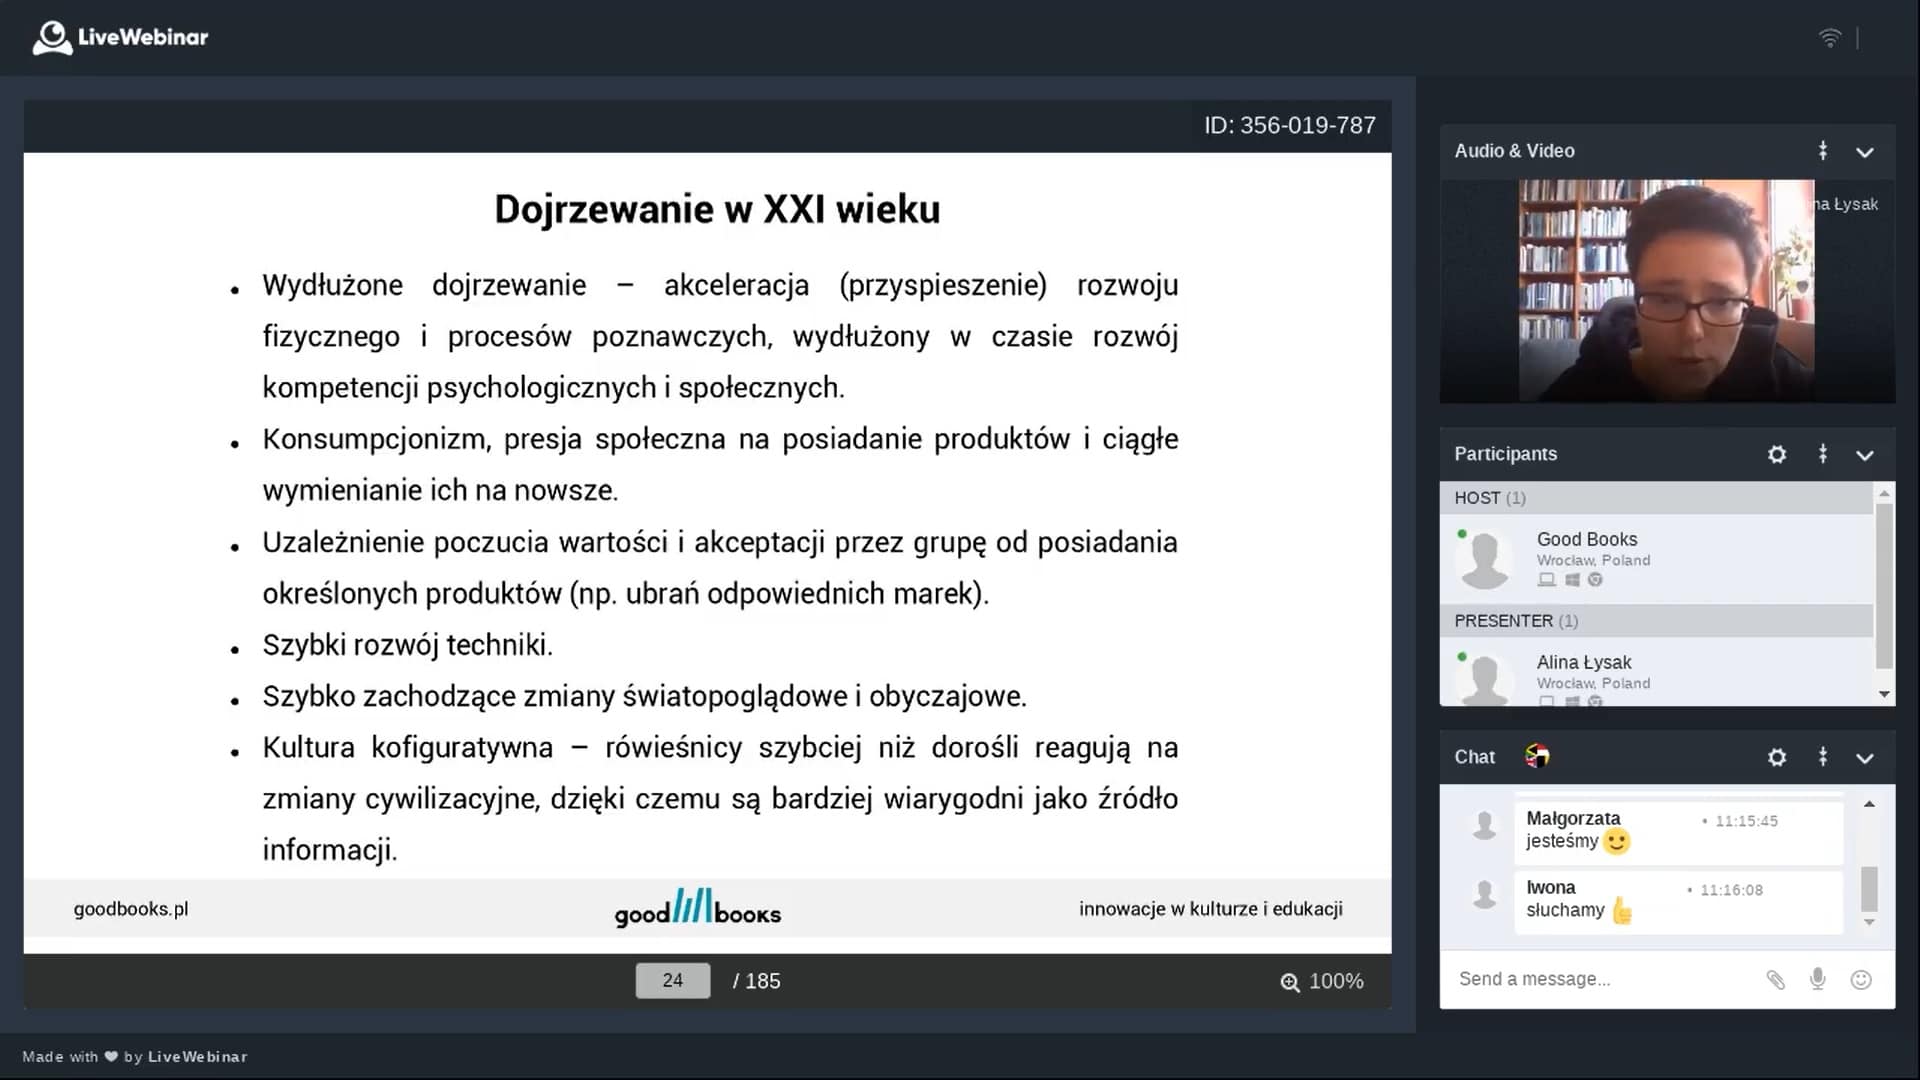Image resolution: width=1920 pixels, height=1080 pixels.
Task: Open Chat panel settings gear
Action: (x=1776, y=757)
